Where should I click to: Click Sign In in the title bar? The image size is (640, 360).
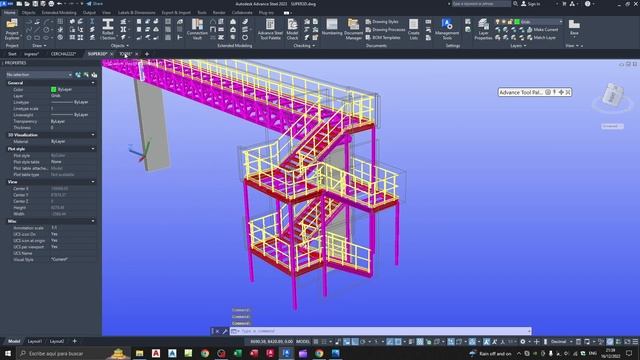point(531,4)
